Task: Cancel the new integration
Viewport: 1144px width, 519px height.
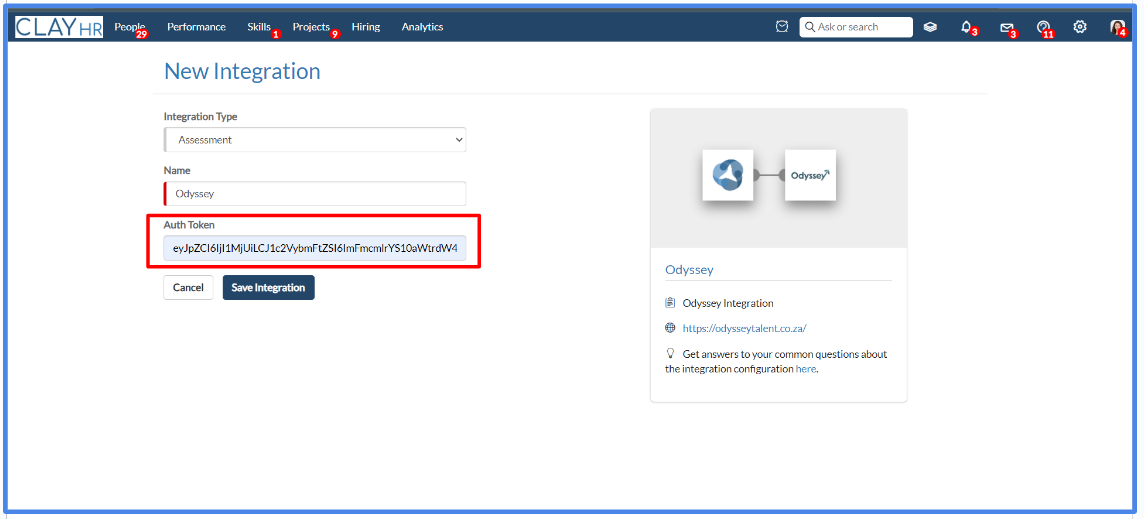Action: pos(188,288)
